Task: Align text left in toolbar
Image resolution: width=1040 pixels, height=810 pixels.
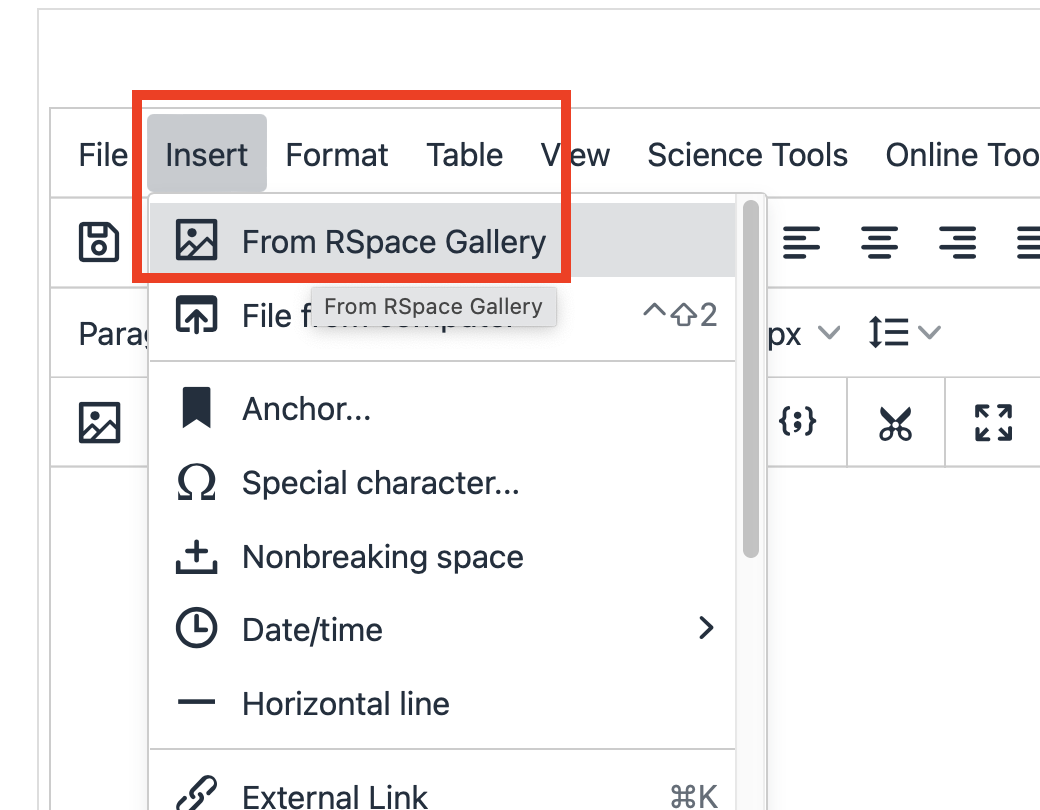Action: (x=801, y=242)
